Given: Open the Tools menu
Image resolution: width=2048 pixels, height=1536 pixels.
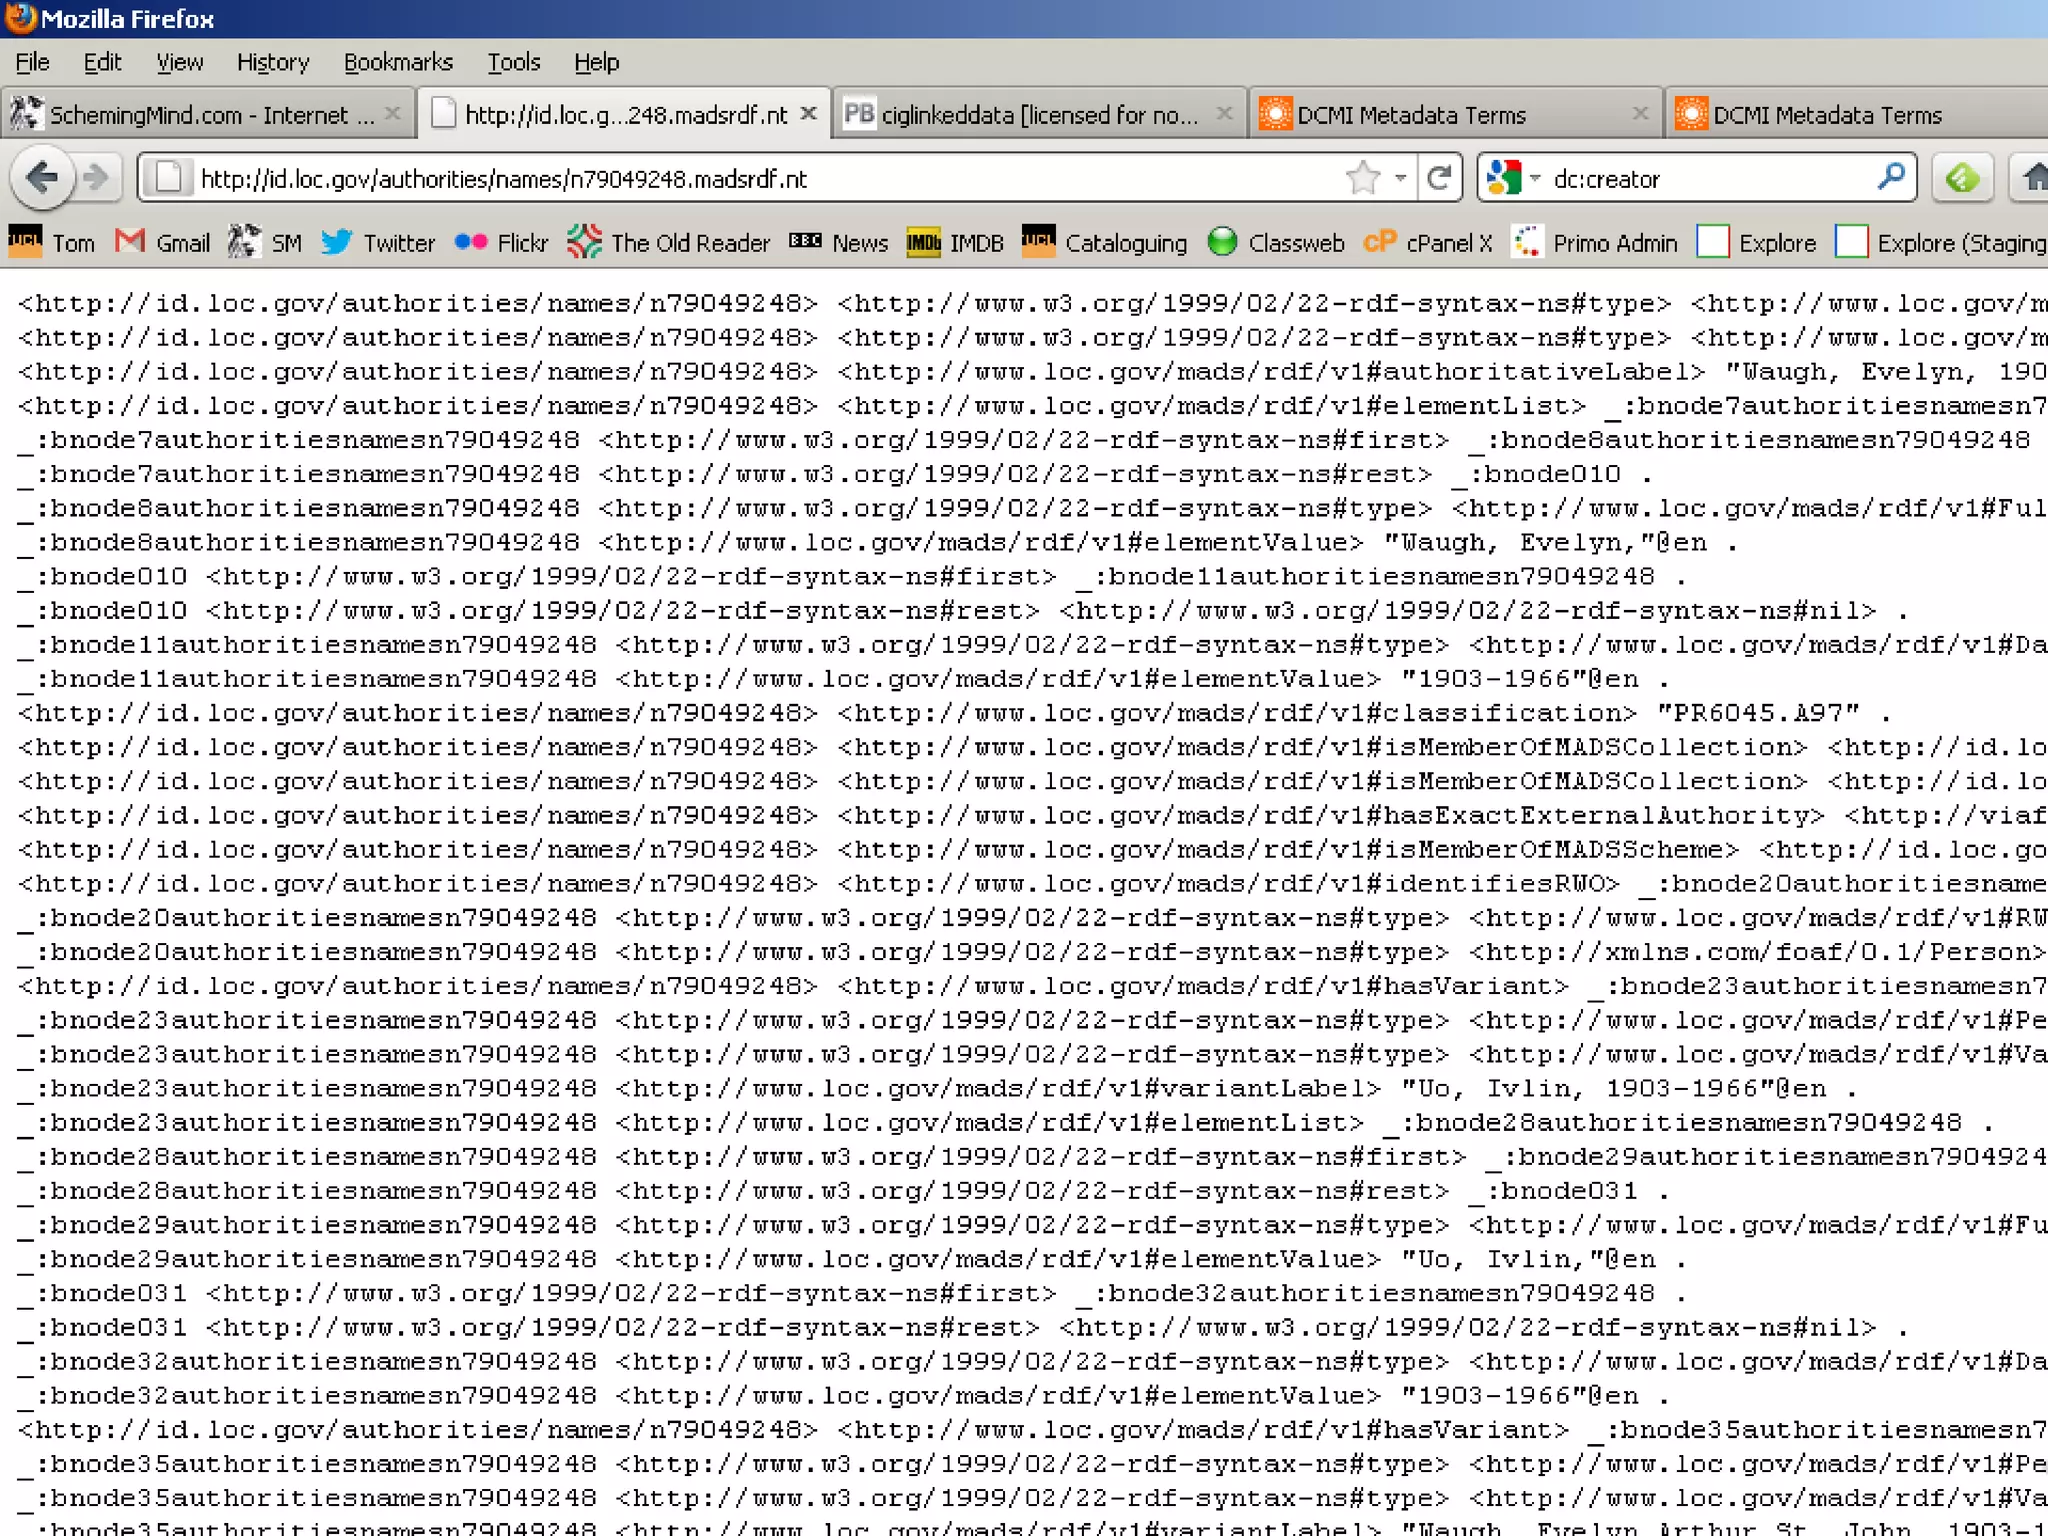Looking at the screenshot, I should coord(513,62).
